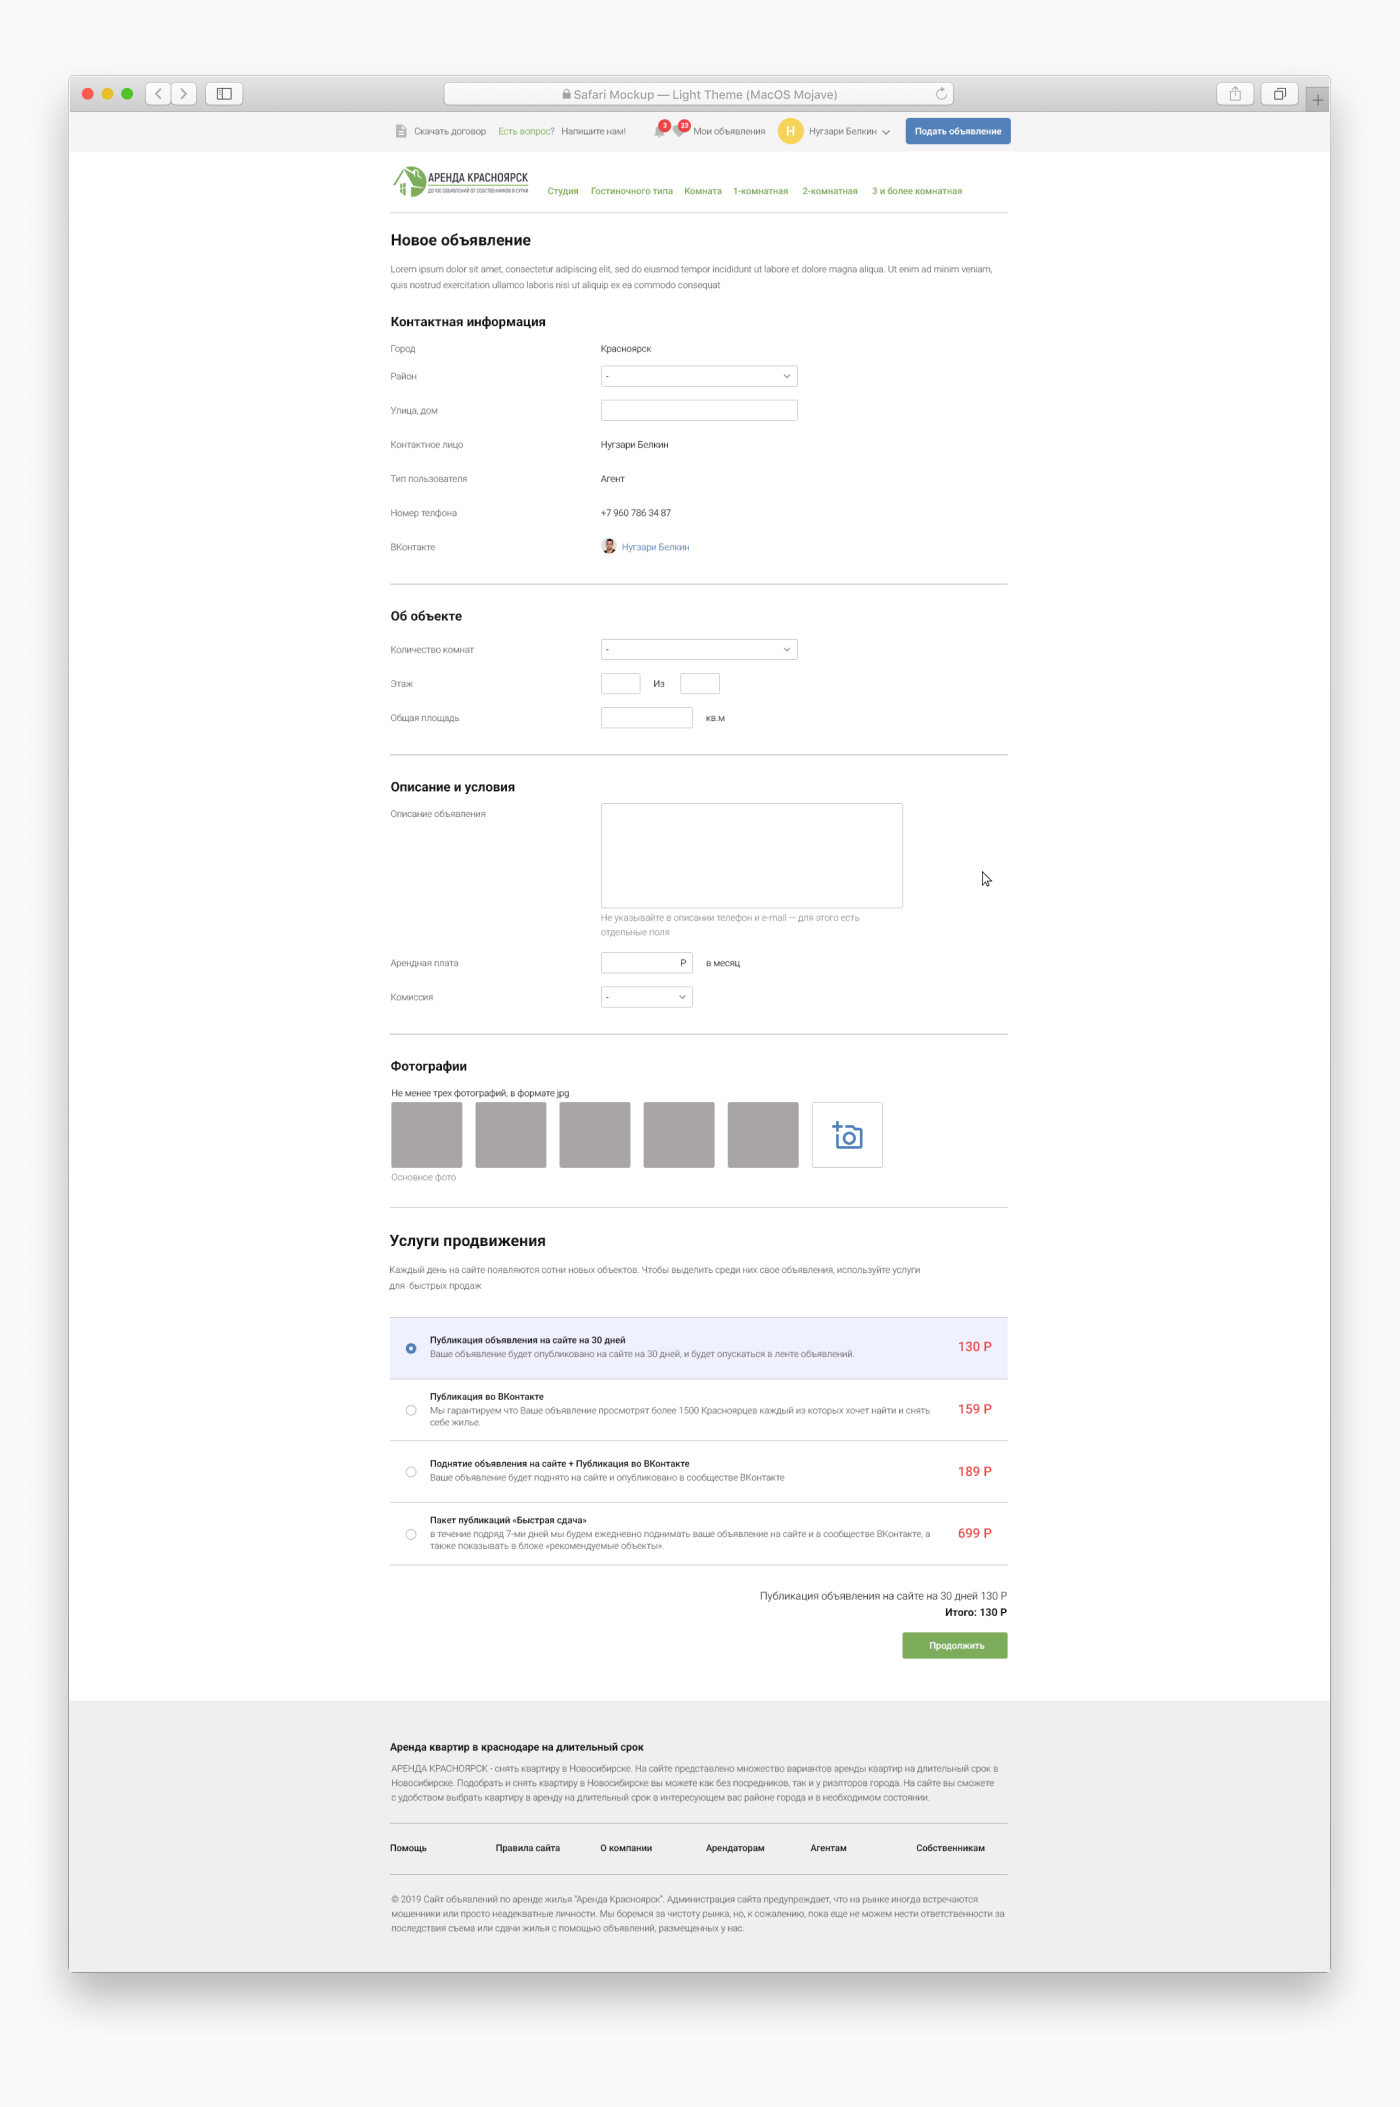Select Поднятие объявления + ВКонтакте option
The width and height of the screenshot is (1400, 2107).
click(411, 1472)
